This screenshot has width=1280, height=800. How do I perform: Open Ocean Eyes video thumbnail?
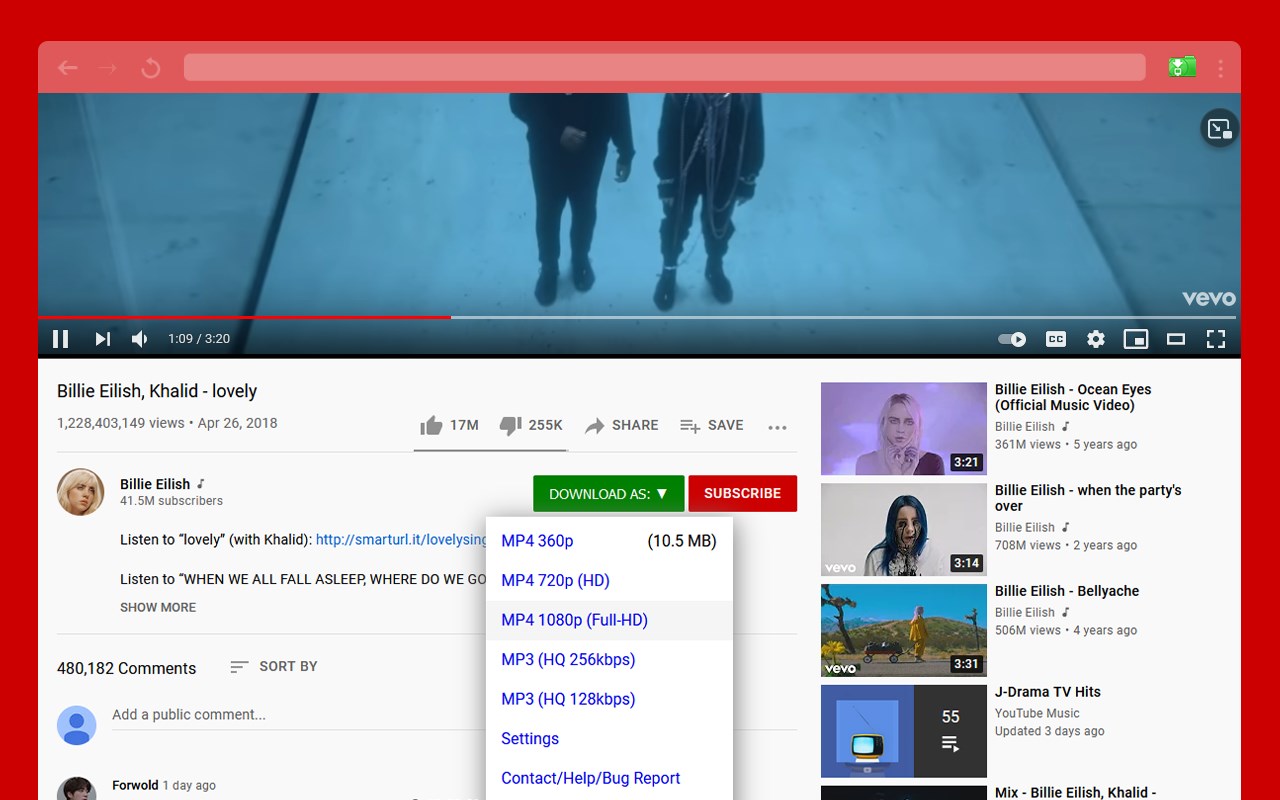[x=904, y=428]
